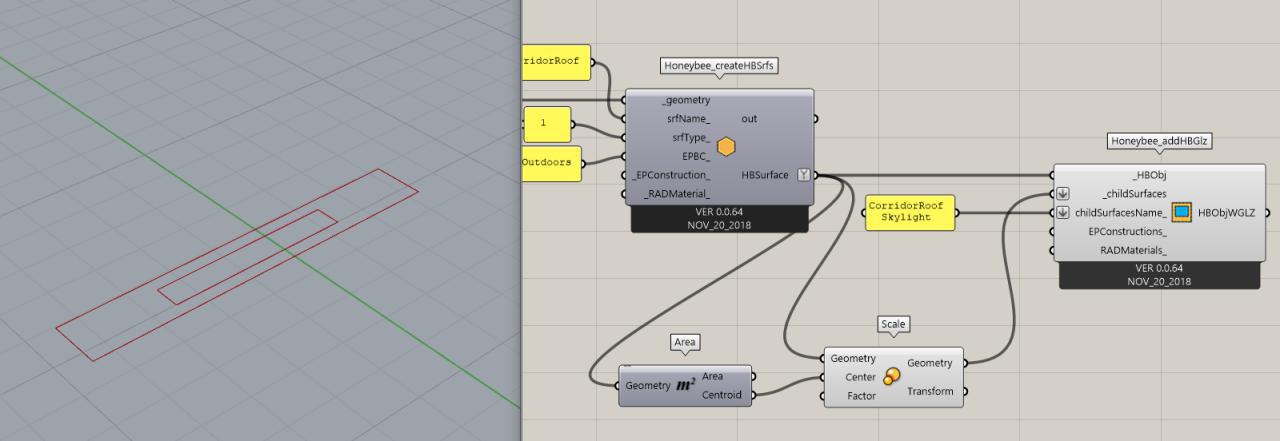
Task: Click the Honeybee_createHBSrfs name tag
Action: pos(720,65)
